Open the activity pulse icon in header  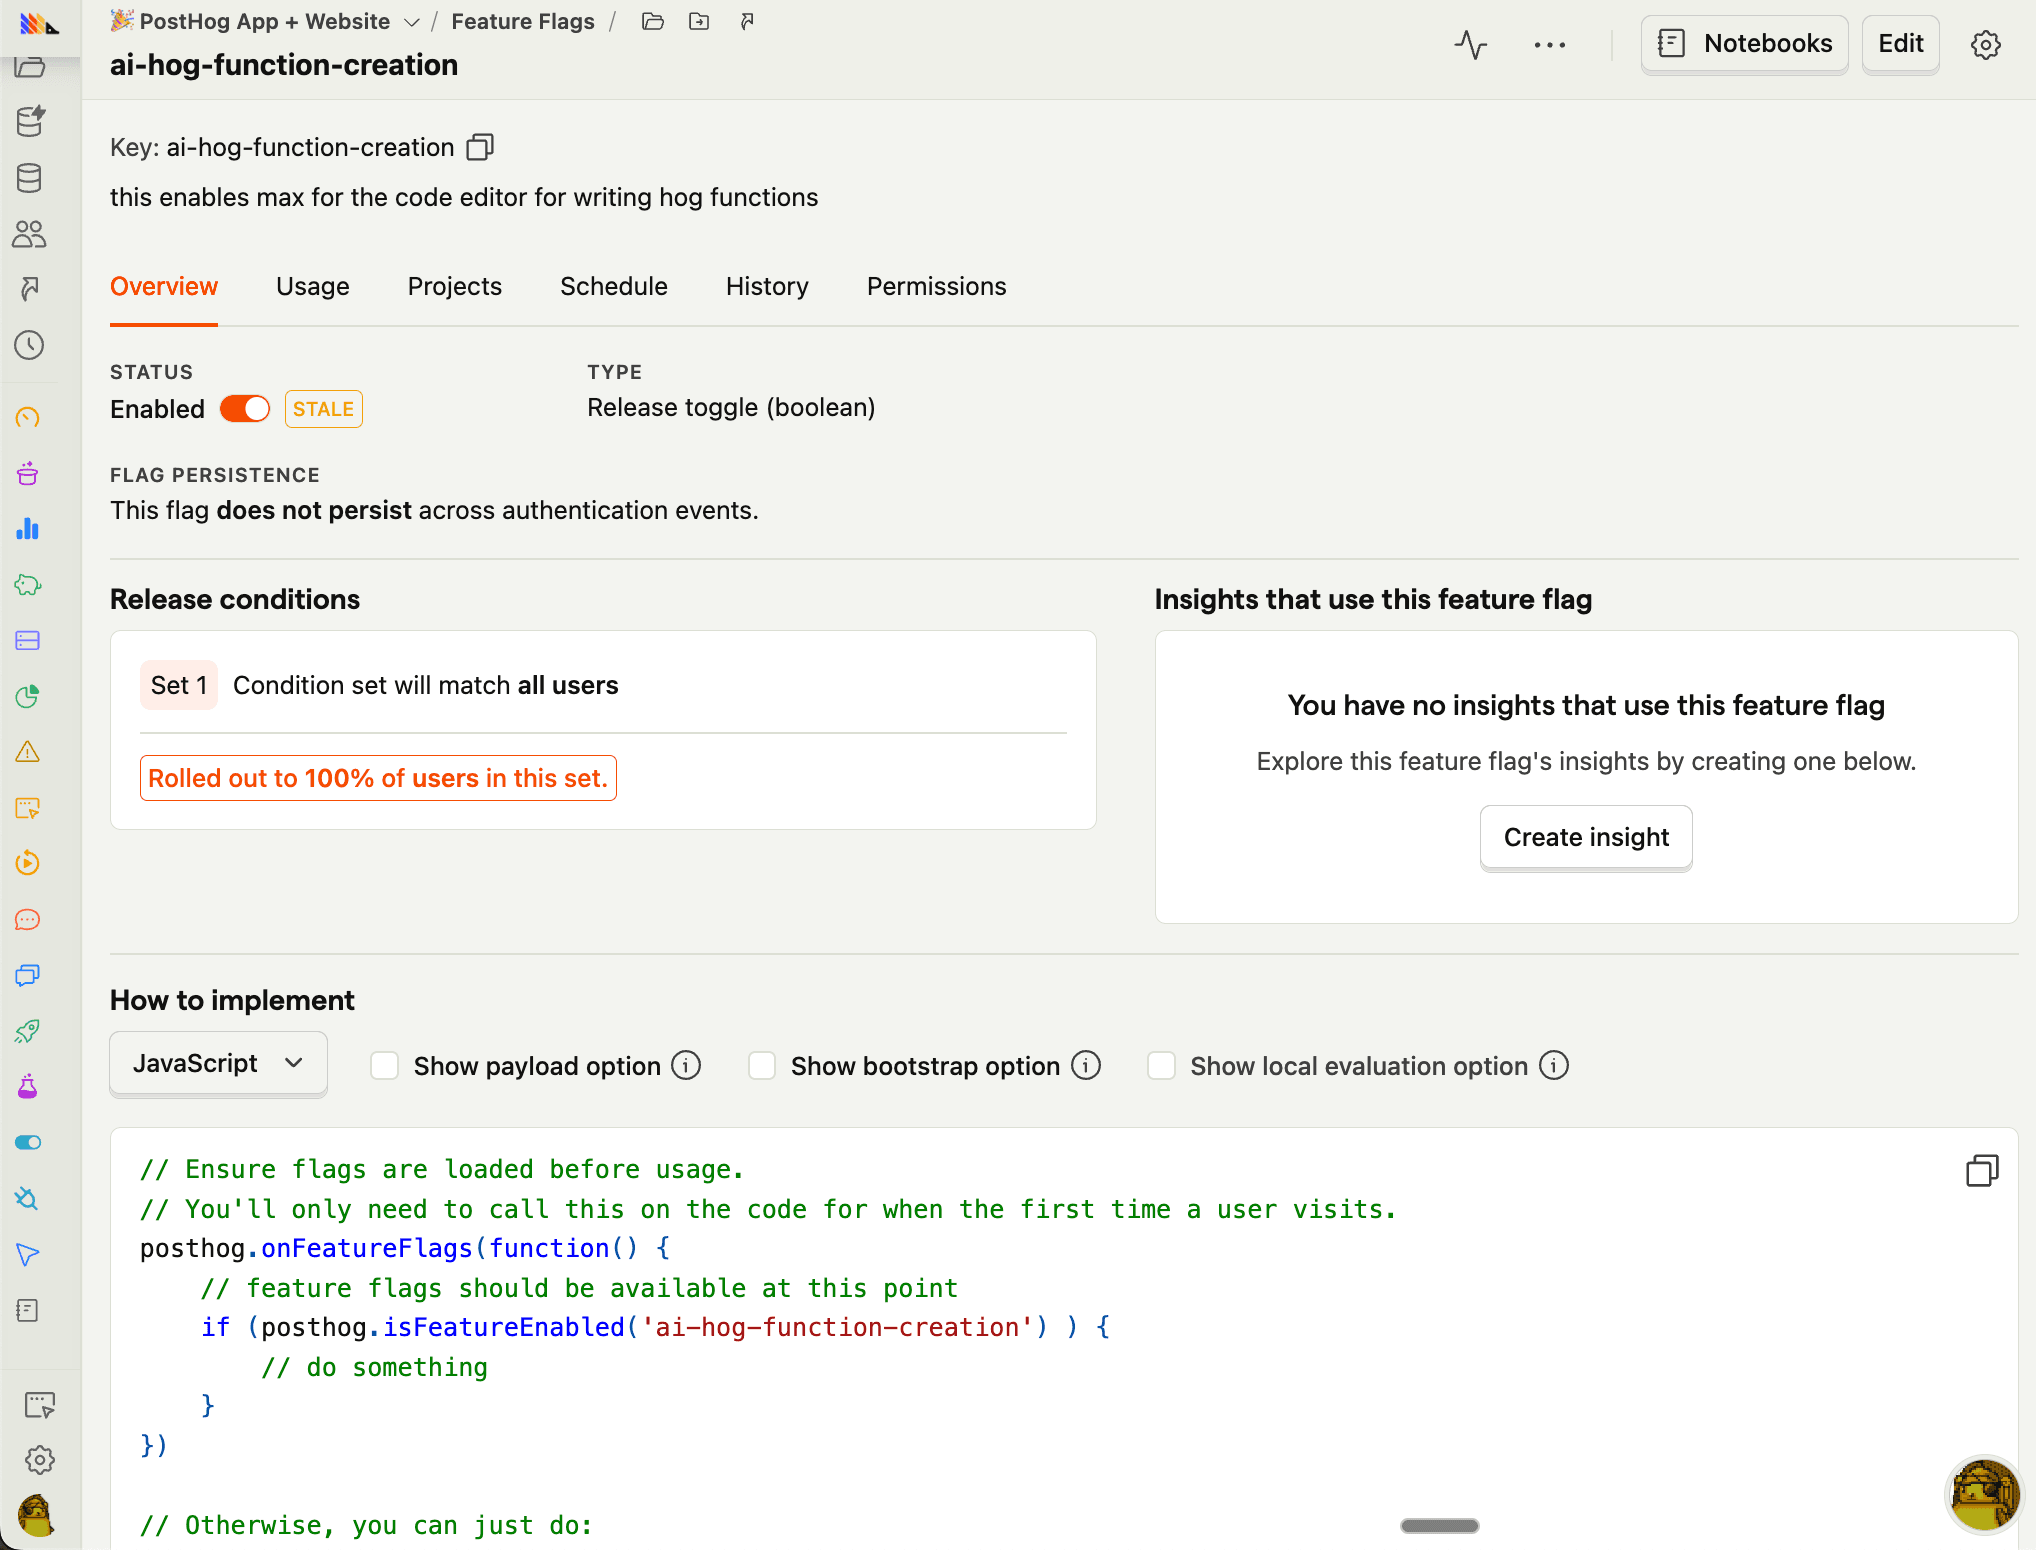click(1471, 44)
